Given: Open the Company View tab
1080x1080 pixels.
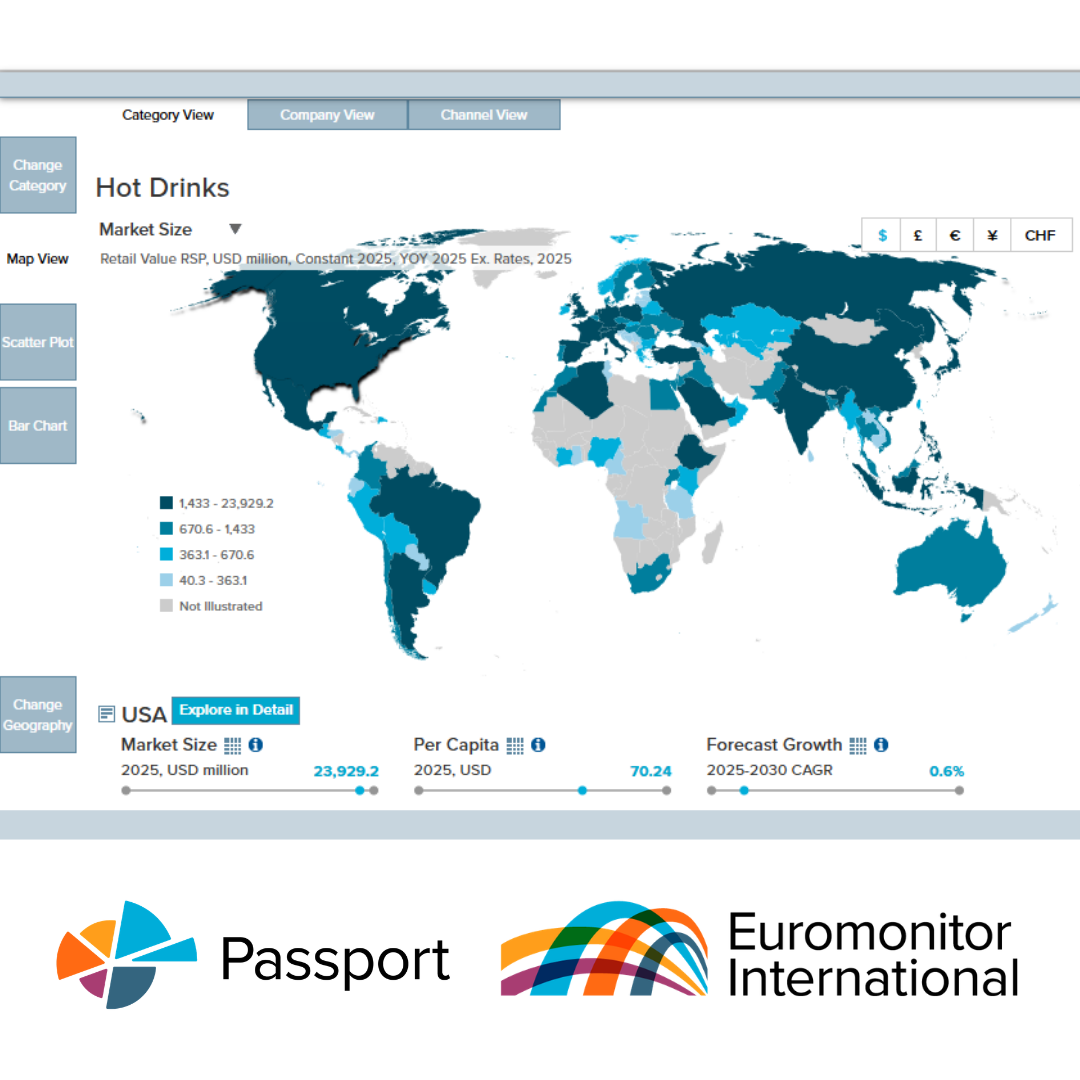Looking at the screenshot, I should tap(327, 115).
